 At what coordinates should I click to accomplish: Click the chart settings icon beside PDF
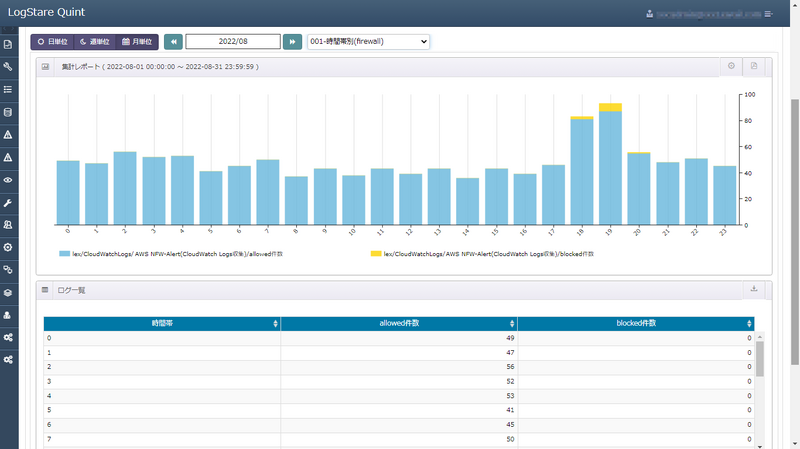(x=731, y=67)
